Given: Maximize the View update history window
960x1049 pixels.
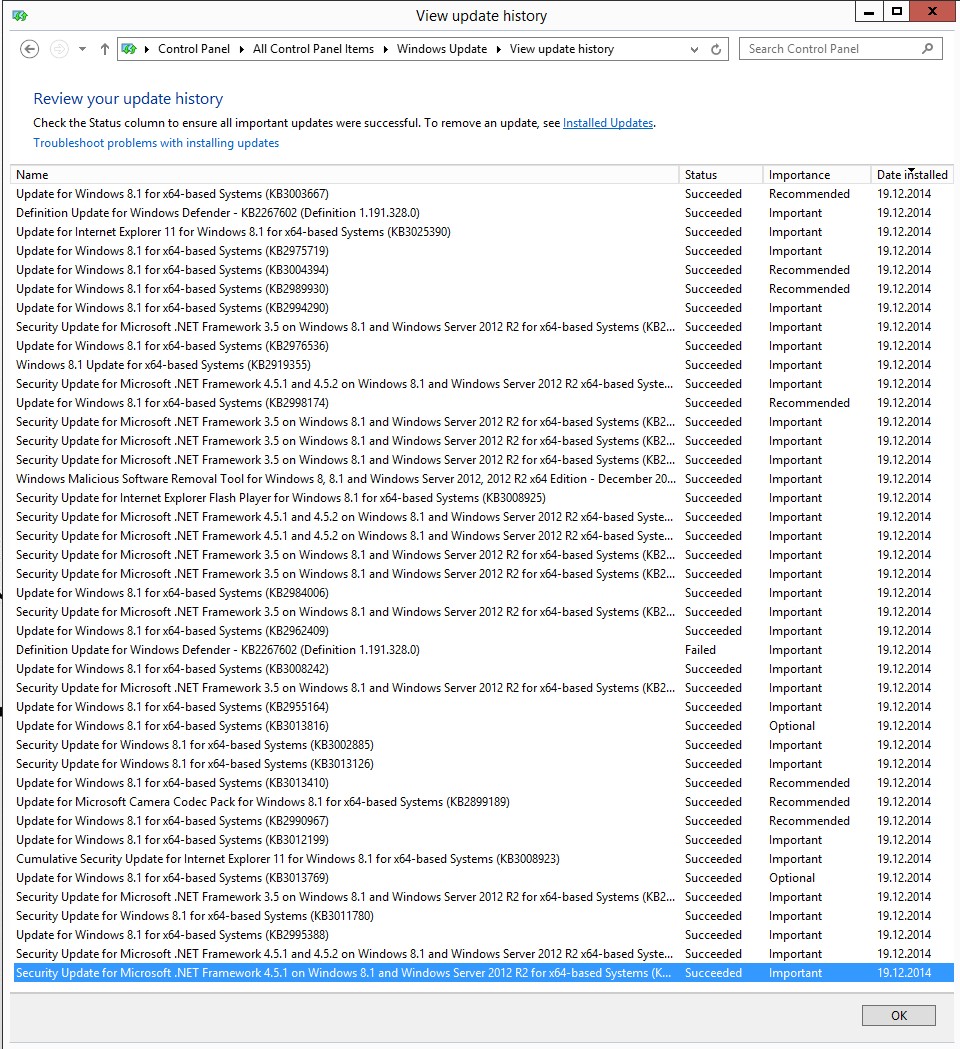Looking at the screenshot, I should point(896,11).
